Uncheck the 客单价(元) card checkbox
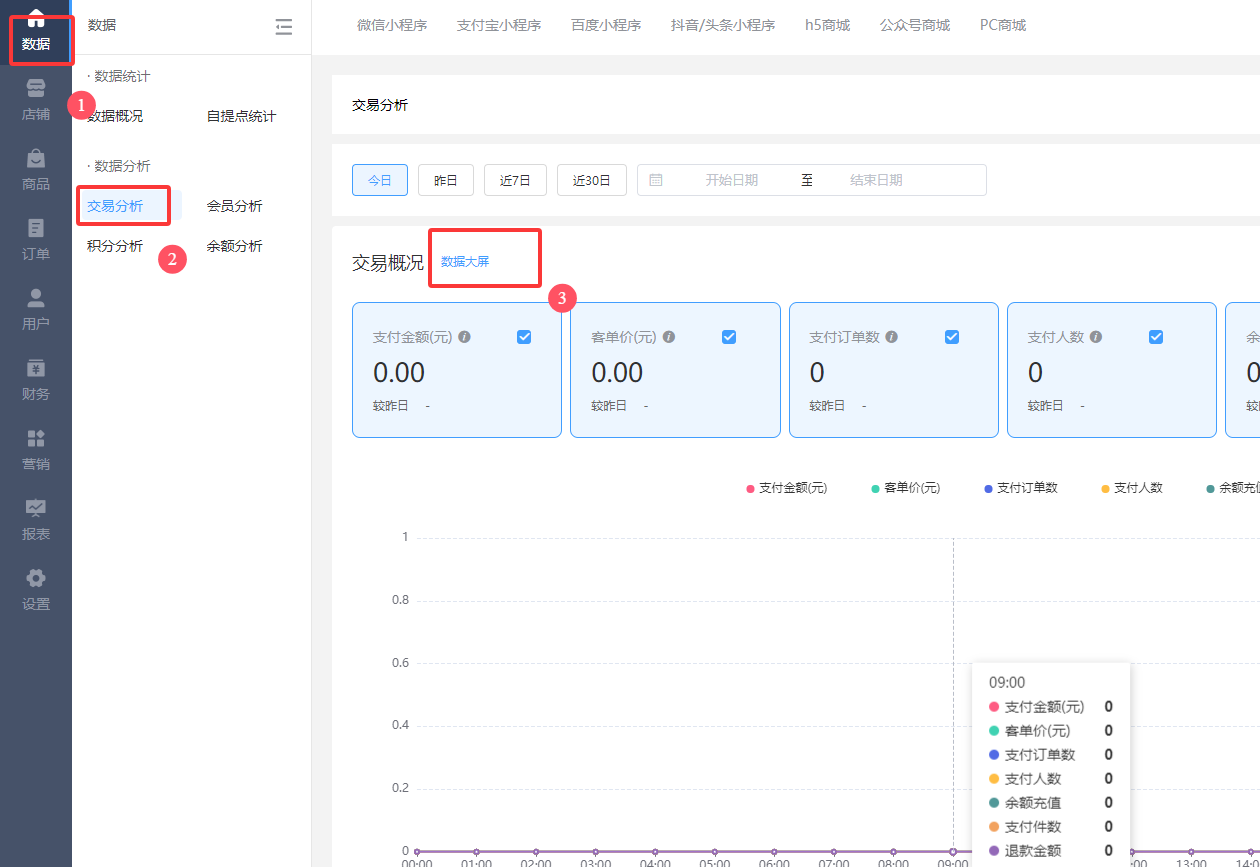1260x867 pixels. (x=729, y=337)
